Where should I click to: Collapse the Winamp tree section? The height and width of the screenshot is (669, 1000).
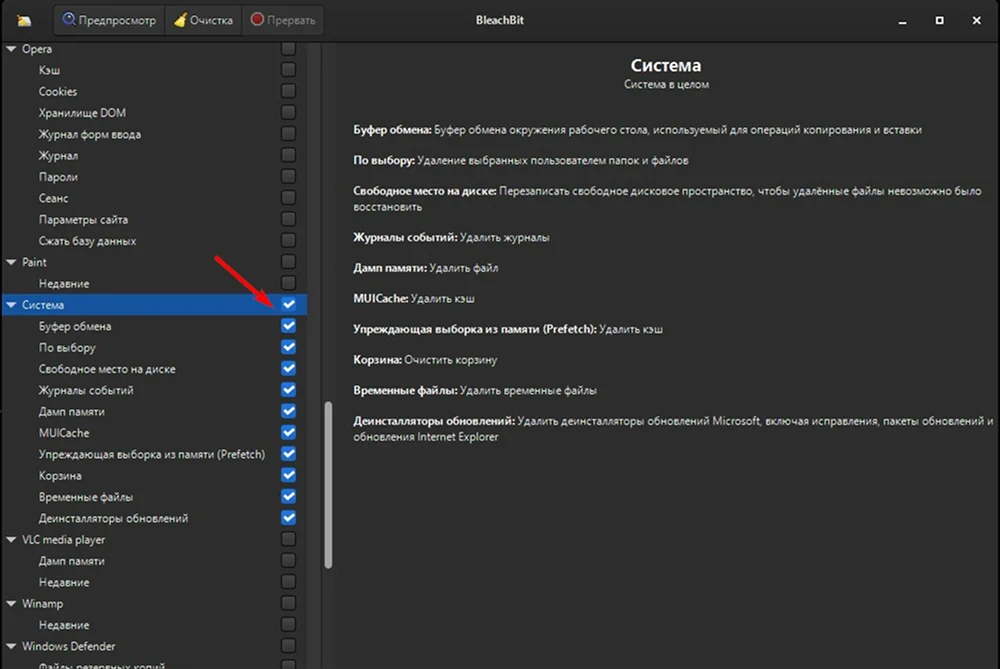pyautogui.click(x=12, y=604)
